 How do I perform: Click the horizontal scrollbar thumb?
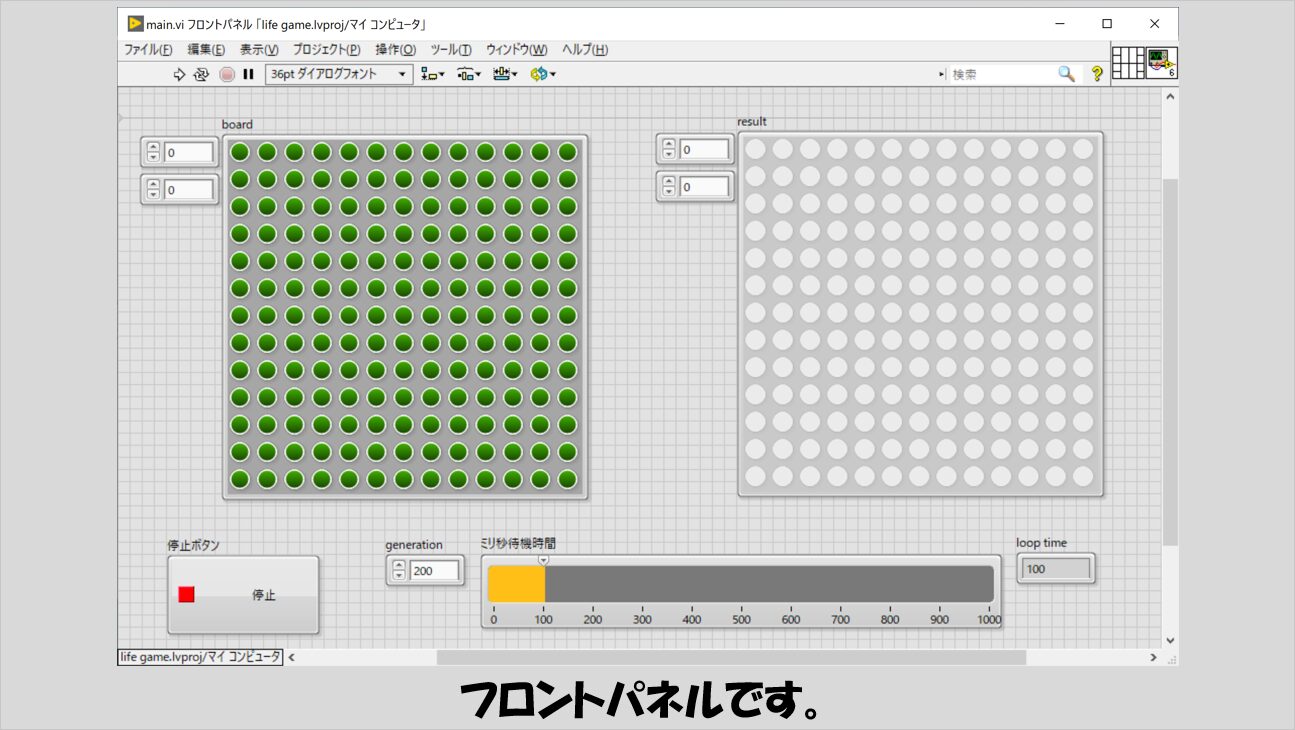(731, 658)
